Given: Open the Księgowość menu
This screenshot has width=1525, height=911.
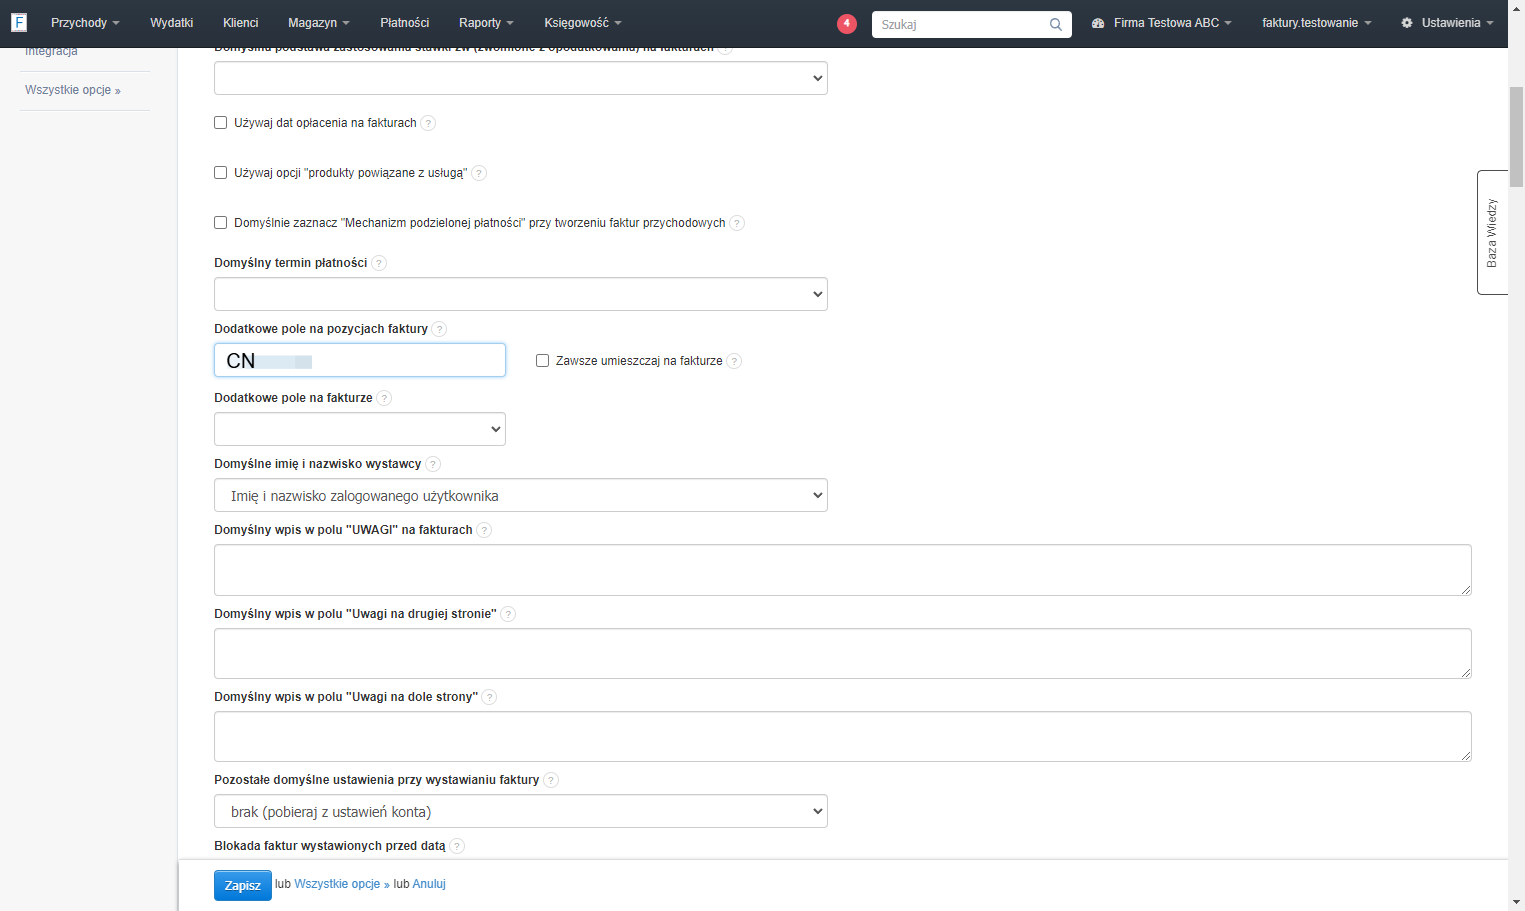Looking at the screenshot, I should point(583,23).
